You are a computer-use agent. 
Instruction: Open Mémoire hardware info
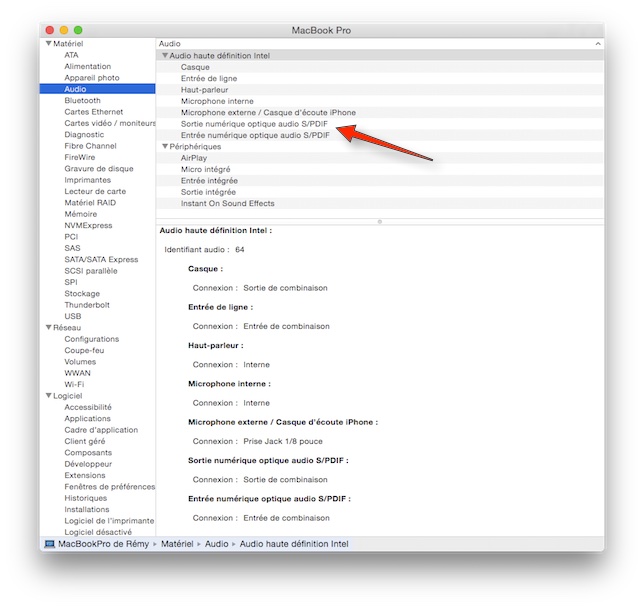(80, 214)
